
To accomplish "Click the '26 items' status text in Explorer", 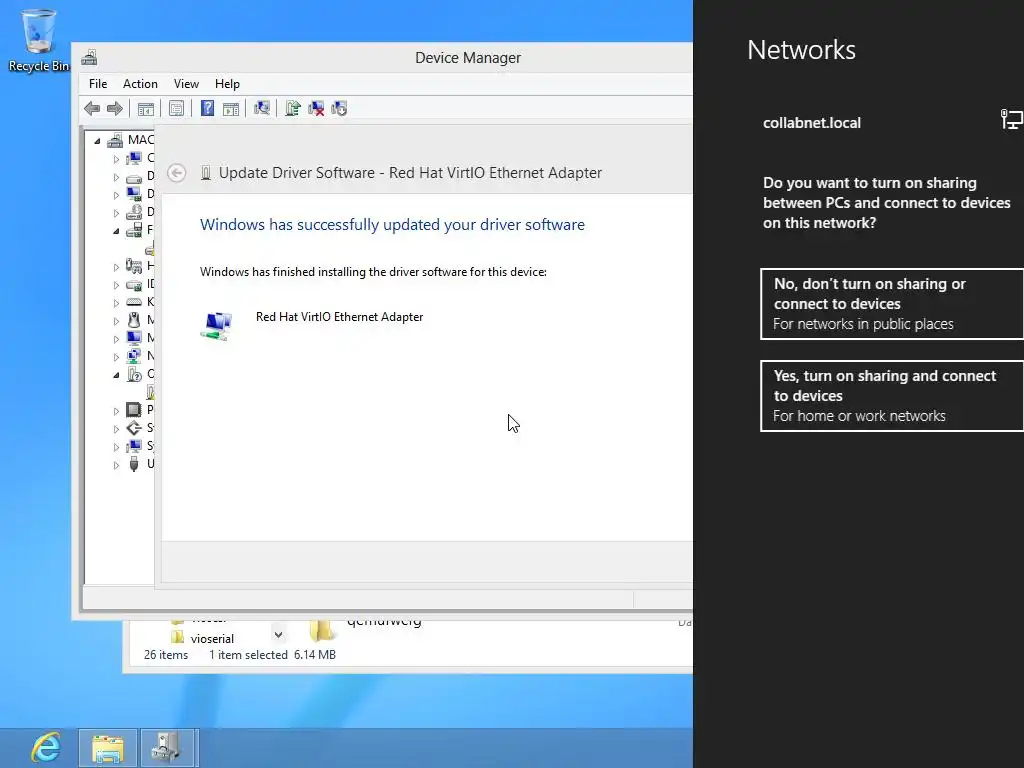I will (x=166, y=654).
